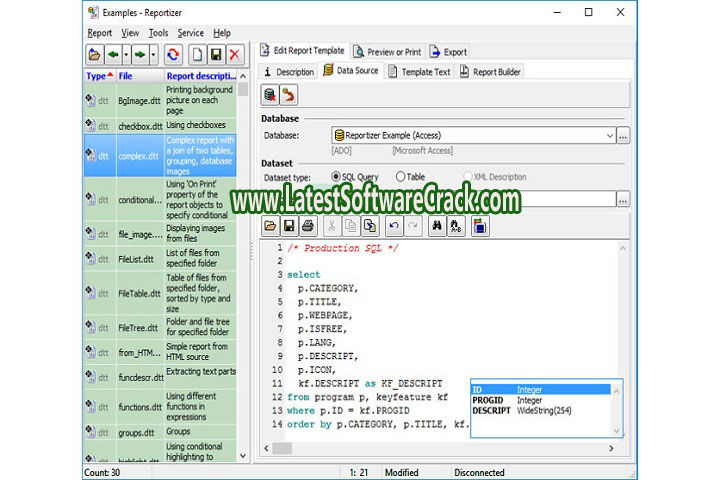Click the SQL editor horizontal scrollbar thumb

282,448
